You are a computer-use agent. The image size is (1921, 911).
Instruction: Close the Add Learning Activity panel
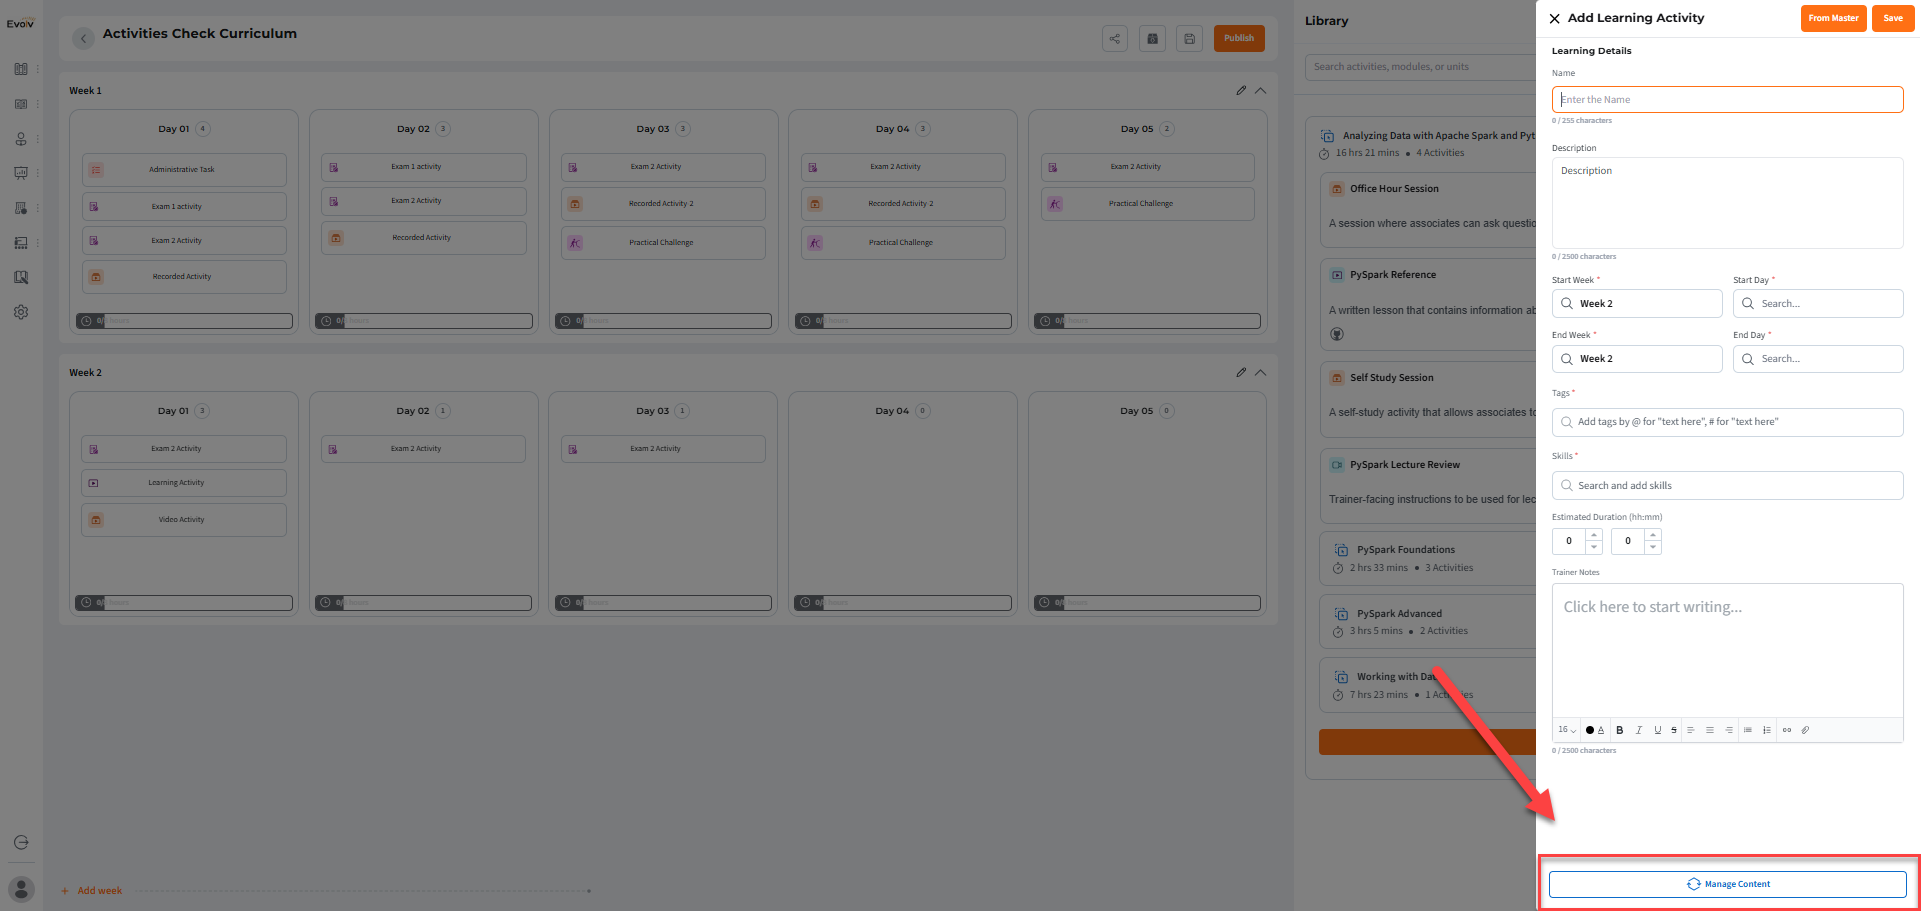tap(1554, 18)
